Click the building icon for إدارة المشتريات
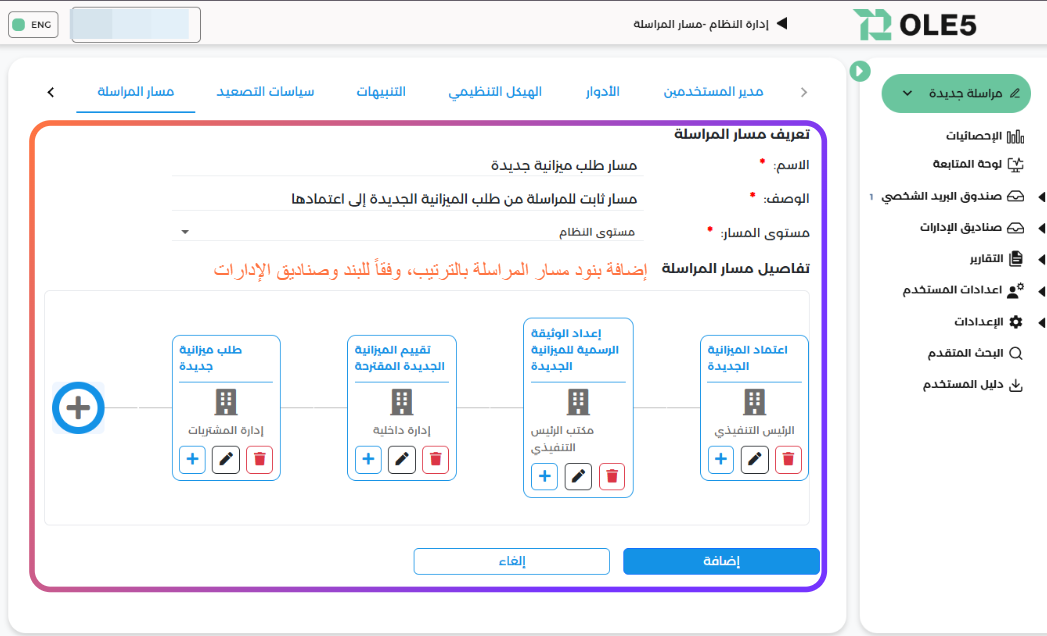Image resolution: width=1047 pixels, height=636 pixels. [x=226, y=402]
